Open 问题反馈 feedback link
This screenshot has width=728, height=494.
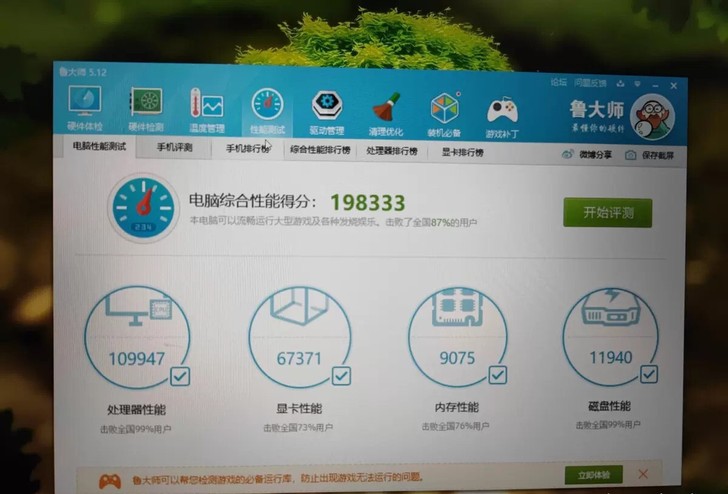point(590,83)
